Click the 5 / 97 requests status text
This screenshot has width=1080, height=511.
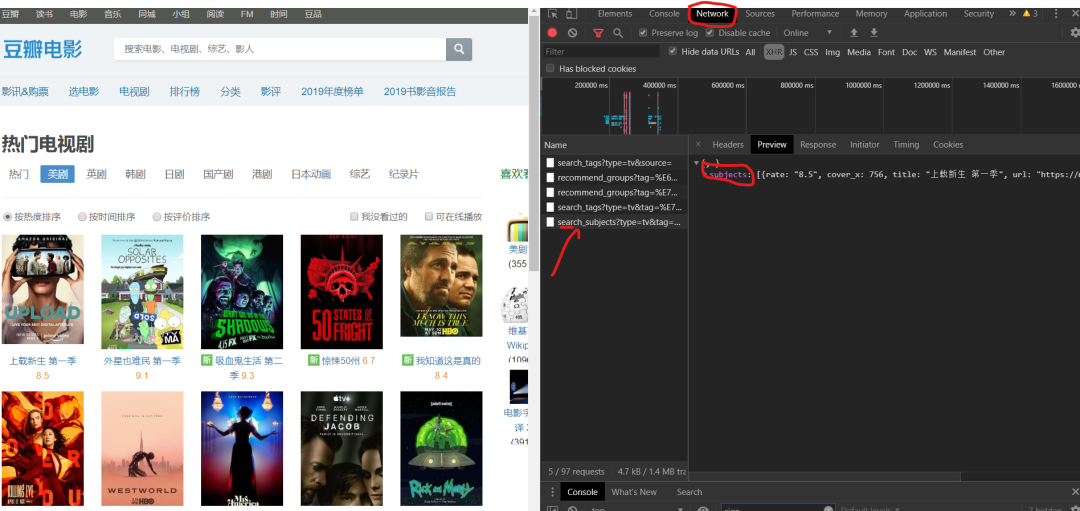576,472
